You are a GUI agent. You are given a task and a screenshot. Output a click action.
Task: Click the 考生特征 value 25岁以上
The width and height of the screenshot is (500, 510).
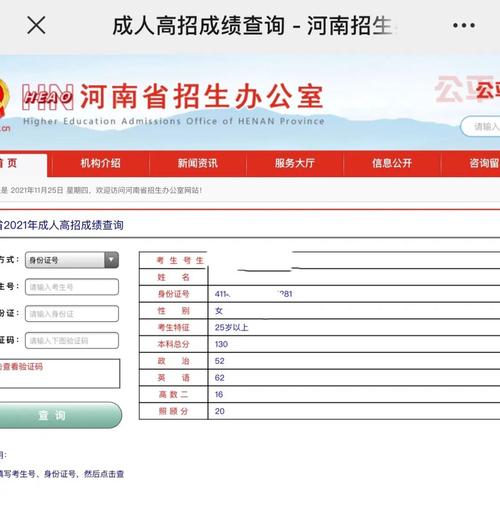click(232, 328)
